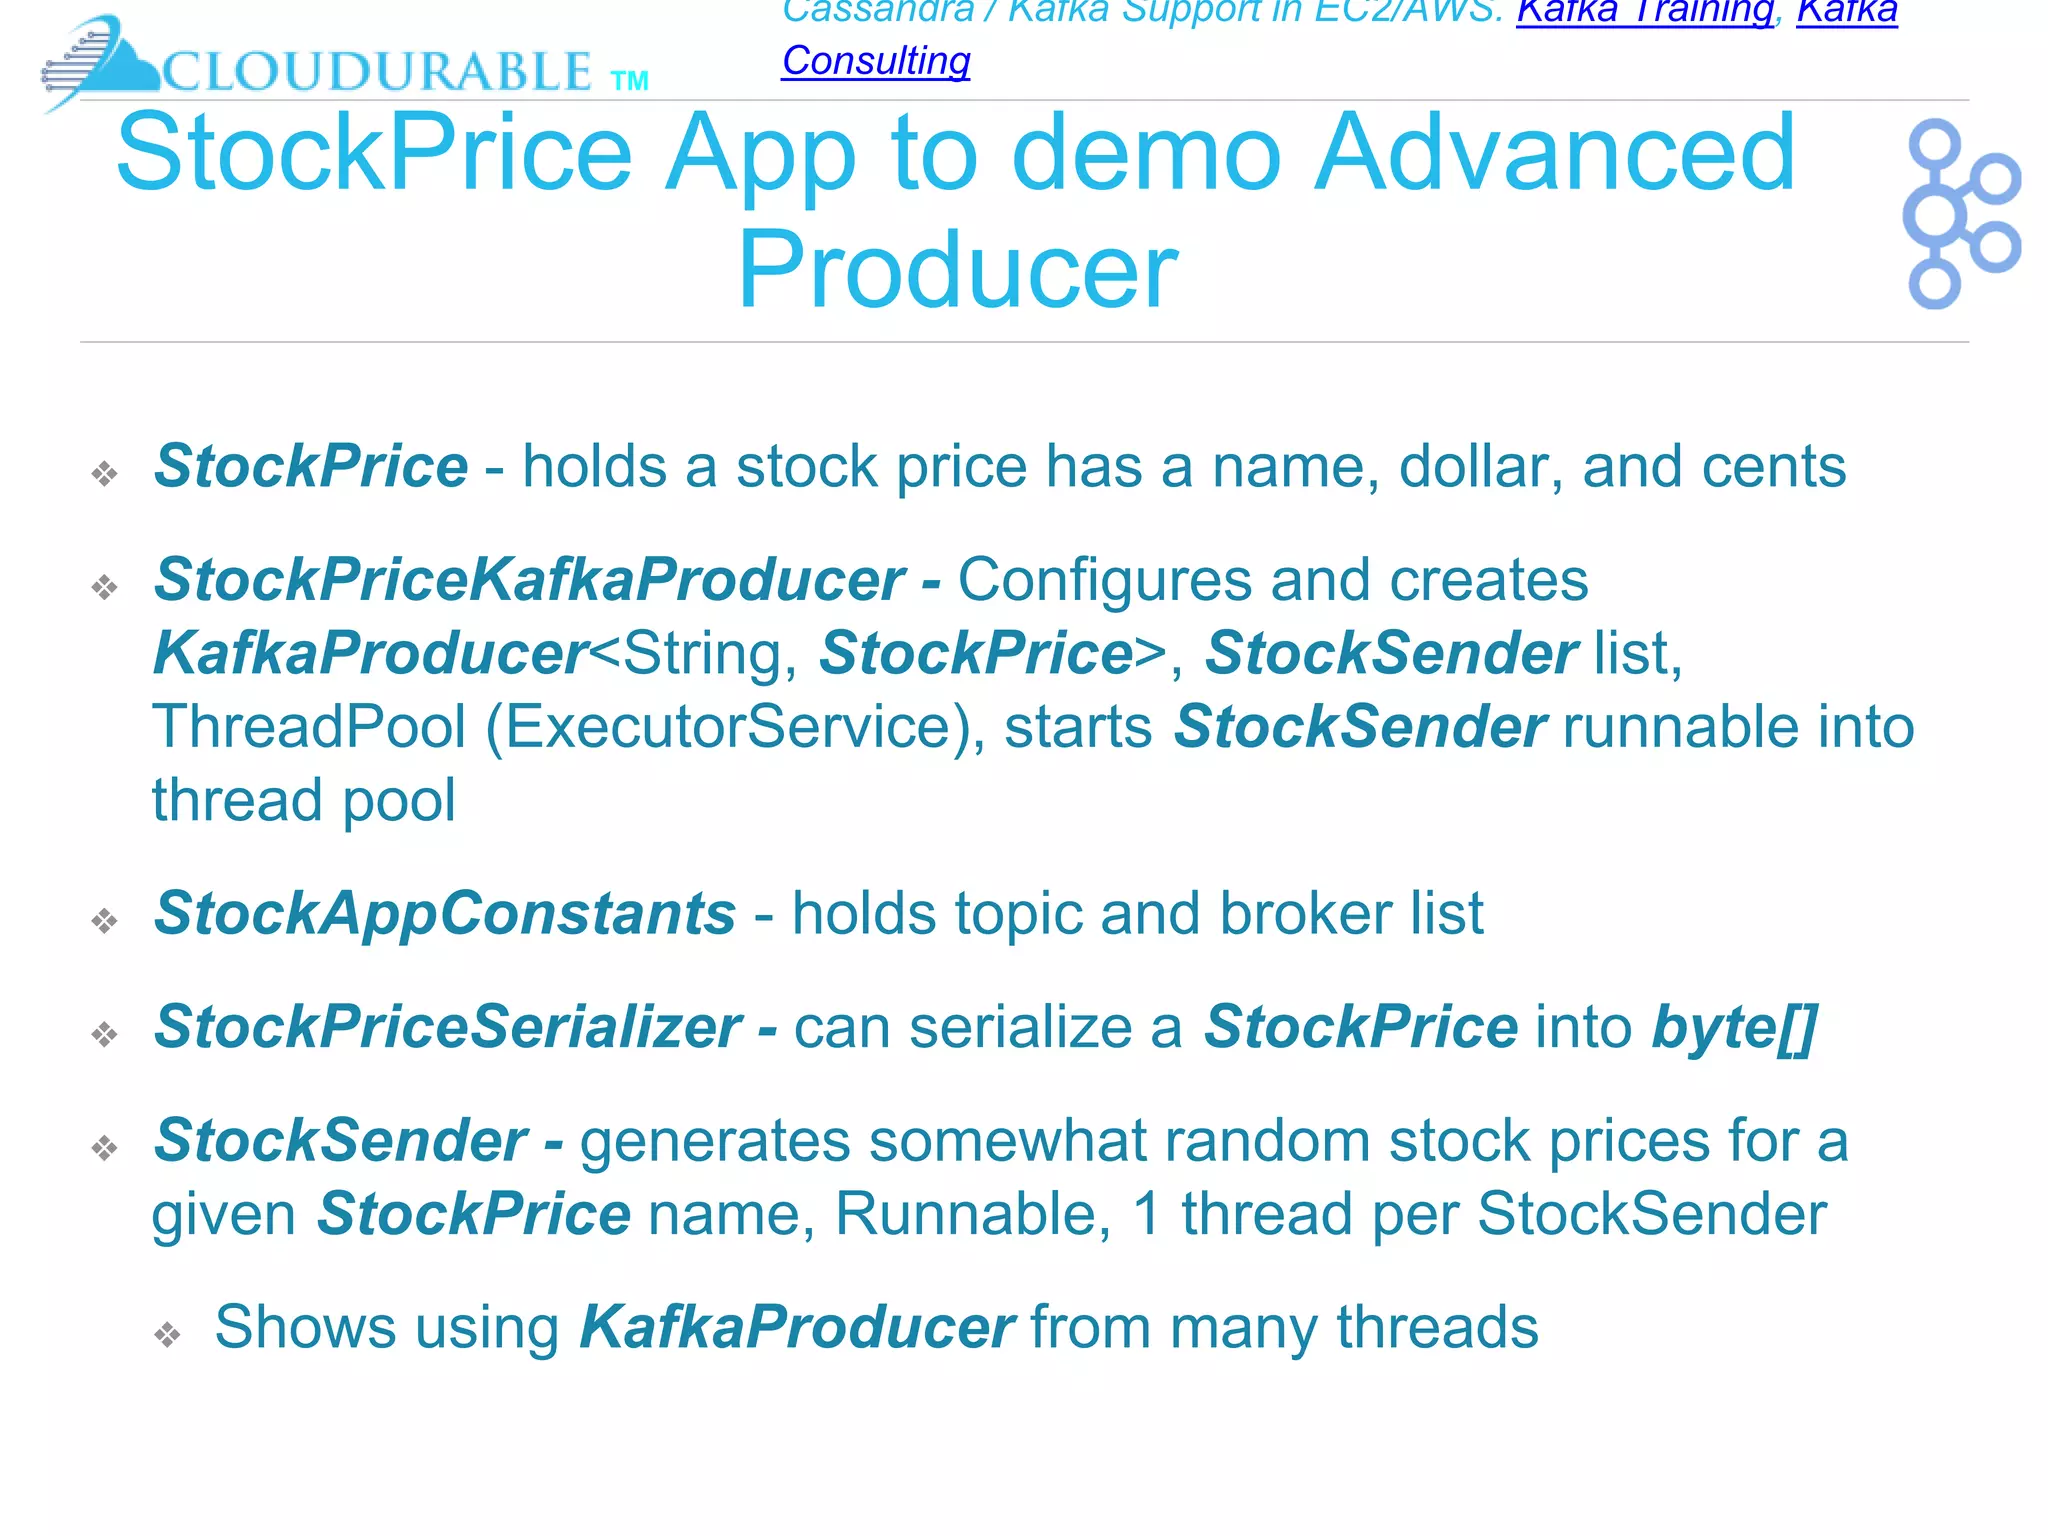Click the Cloudurable cloud logo

(x=100, y=62)
